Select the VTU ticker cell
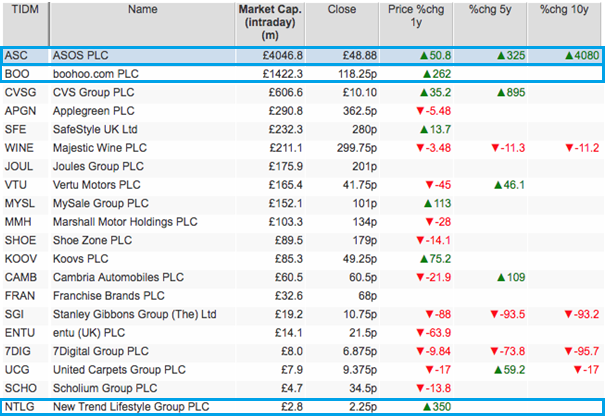 click(16, 185)
